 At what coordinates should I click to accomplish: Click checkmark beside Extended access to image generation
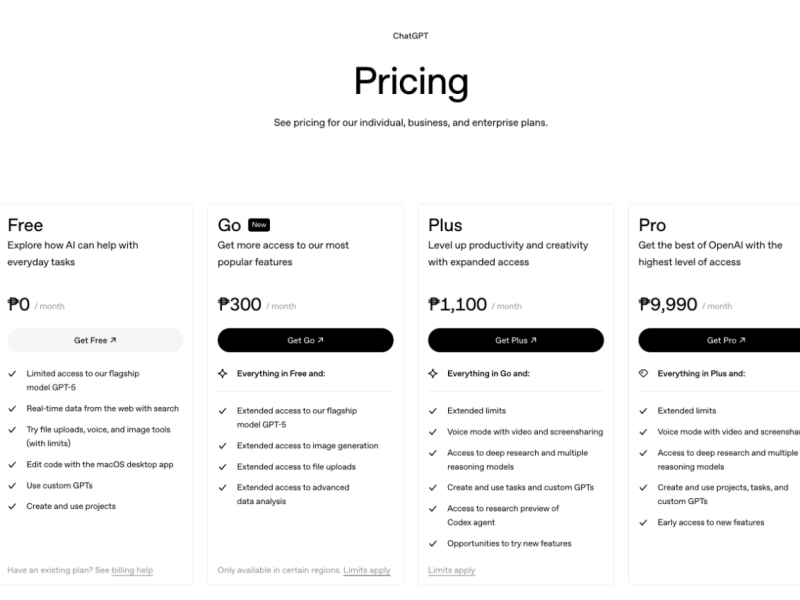(x=222, y=446)
